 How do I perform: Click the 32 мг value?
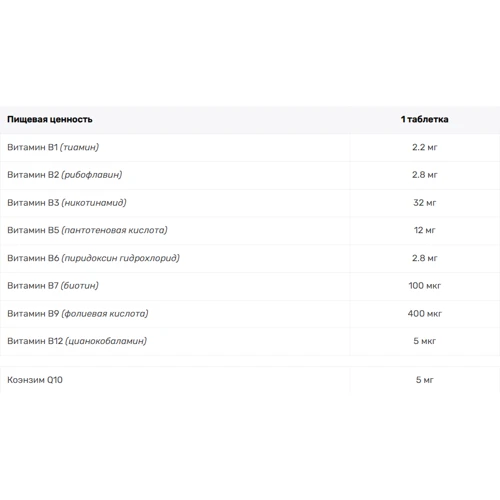pos(424,203)
